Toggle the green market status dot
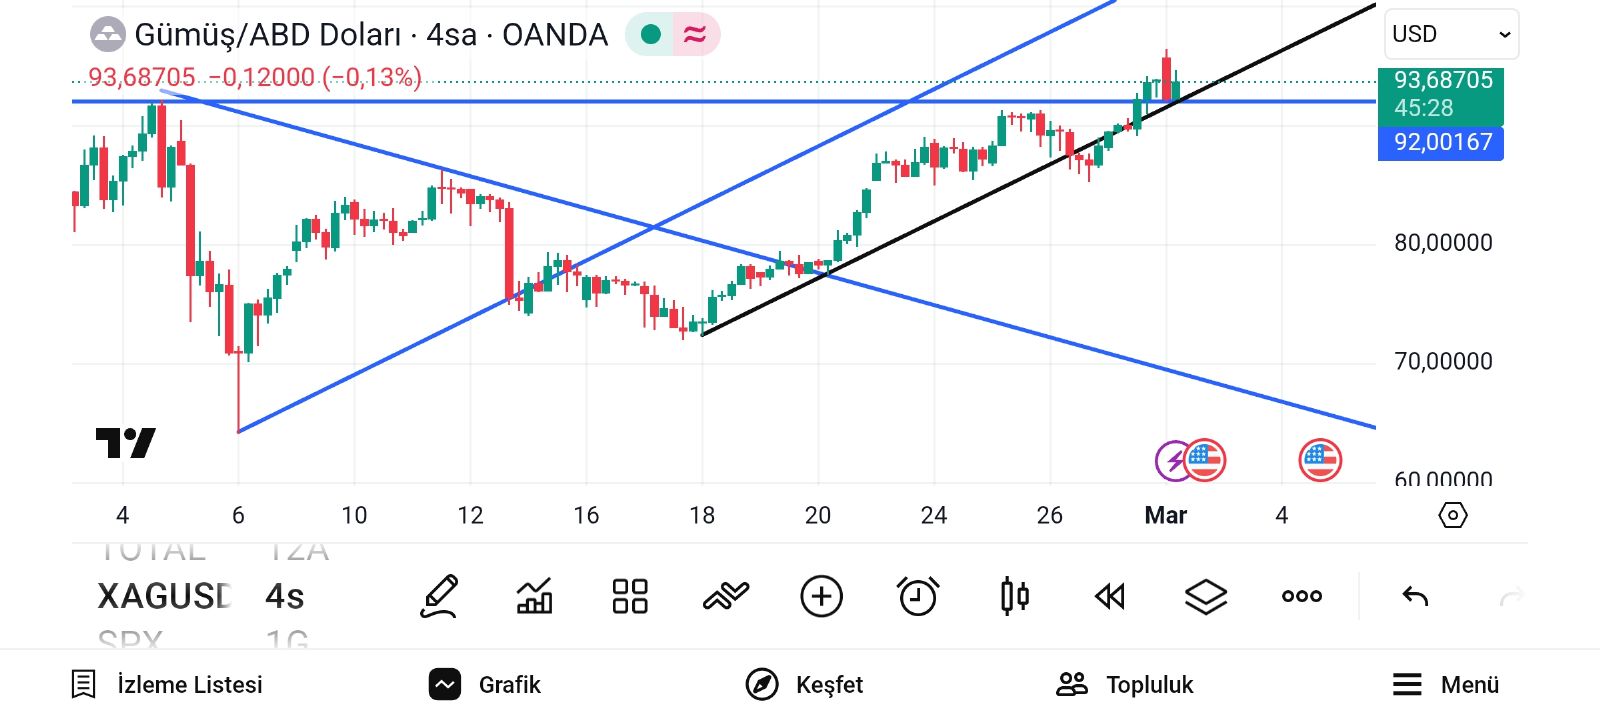 click(x=651, y=35)
